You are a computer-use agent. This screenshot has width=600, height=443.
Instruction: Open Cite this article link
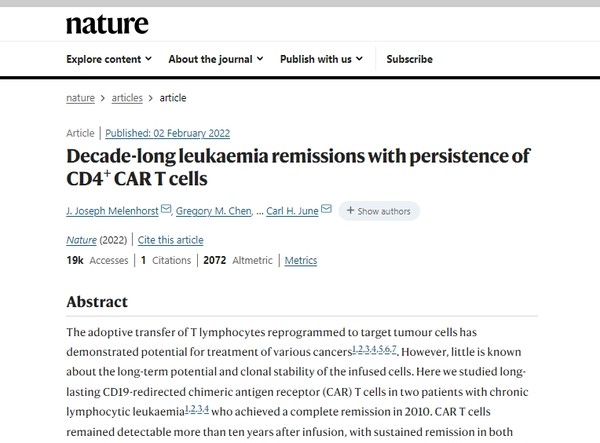coord(171,240)
